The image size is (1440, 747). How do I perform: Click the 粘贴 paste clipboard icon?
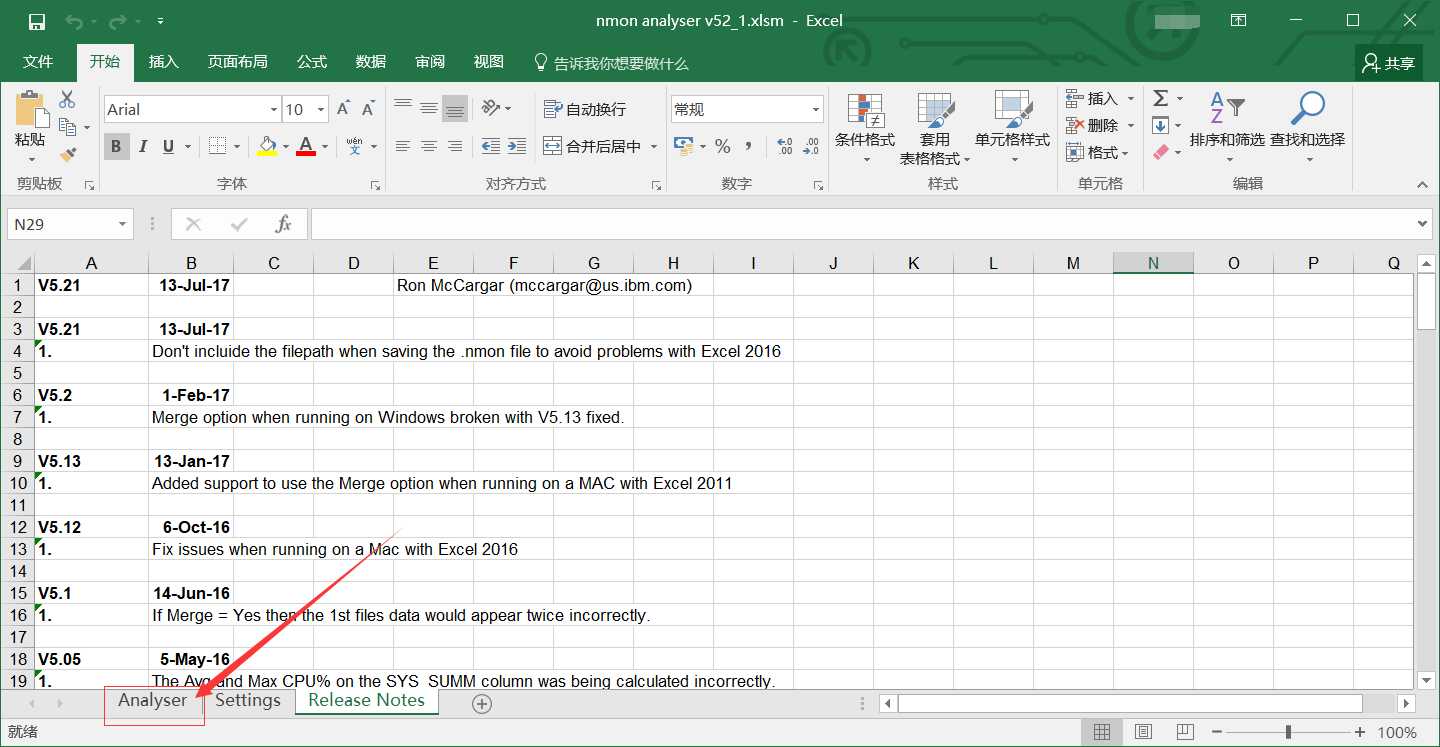tap(30, 110)
